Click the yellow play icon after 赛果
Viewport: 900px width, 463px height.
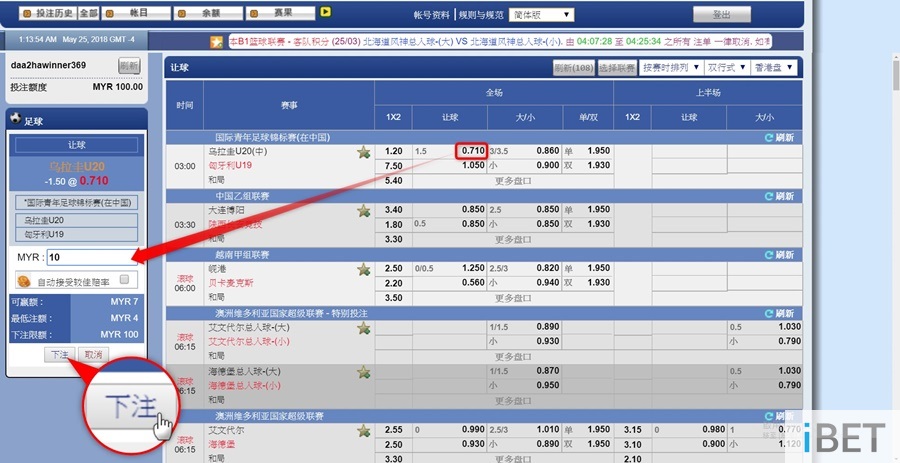point(325,11)
